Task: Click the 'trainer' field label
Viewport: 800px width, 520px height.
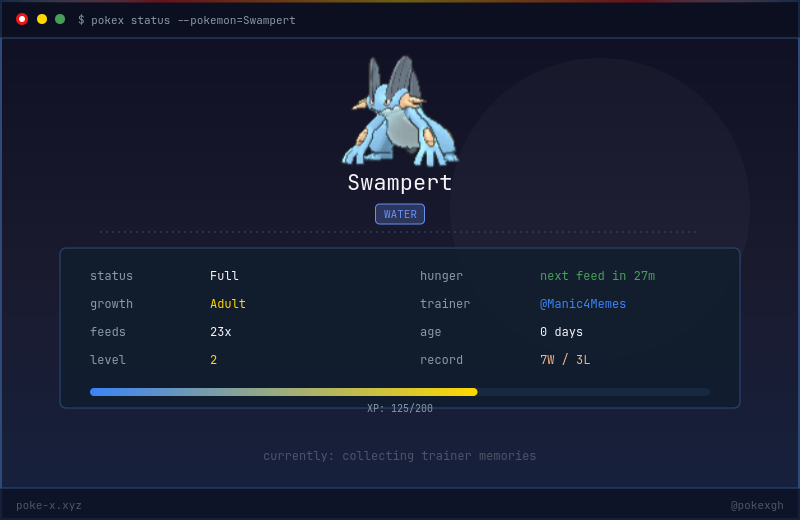Action: [x=445, y=304]
